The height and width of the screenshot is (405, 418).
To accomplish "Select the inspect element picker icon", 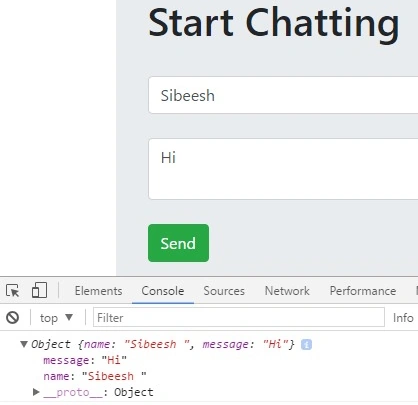I will (x=13, y=291).
